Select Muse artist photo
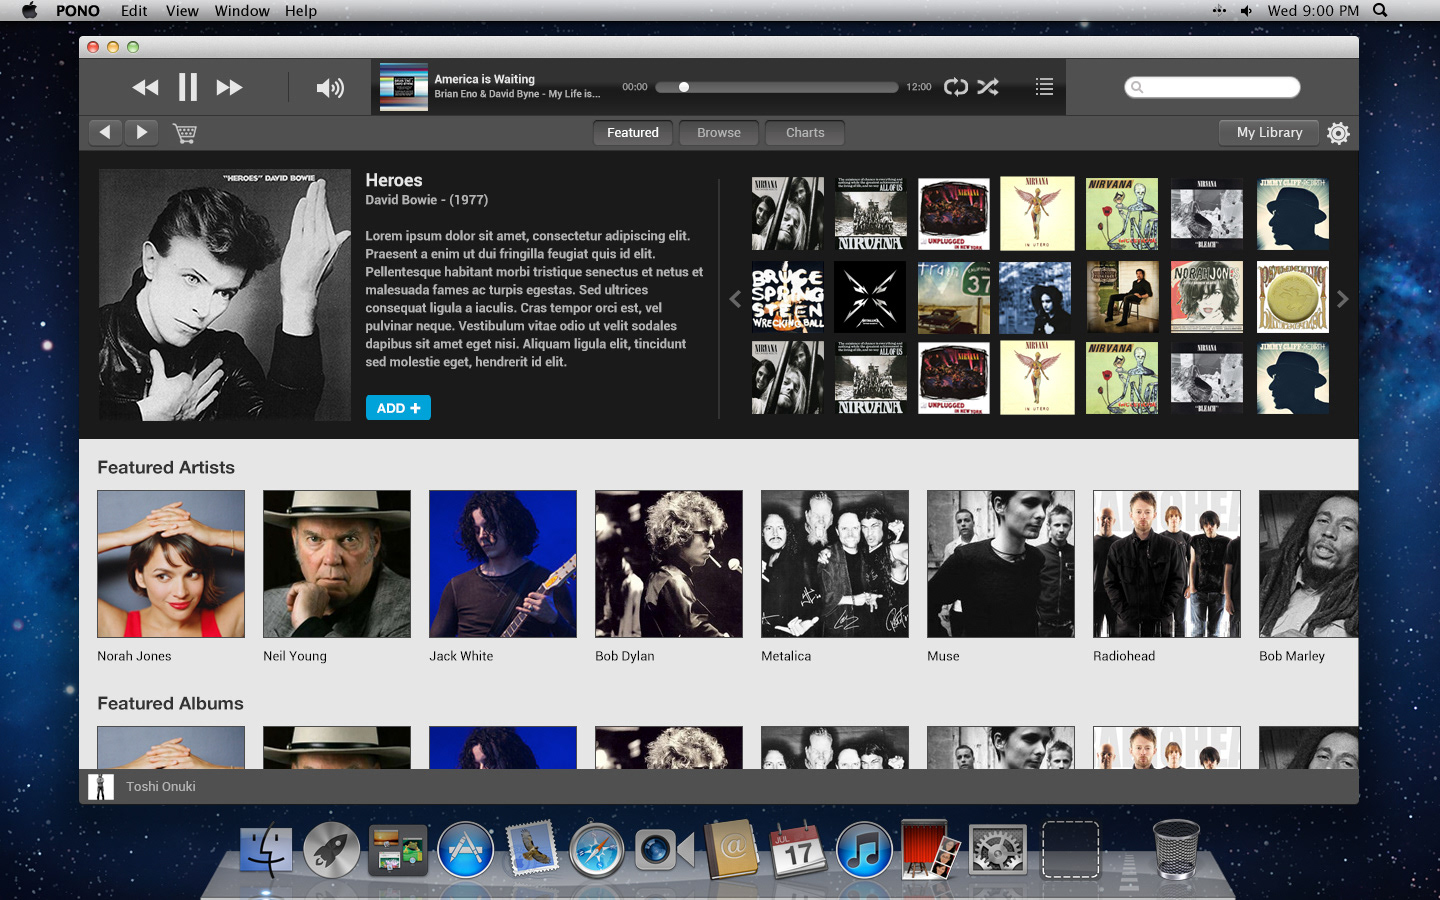 [1001, 564]
